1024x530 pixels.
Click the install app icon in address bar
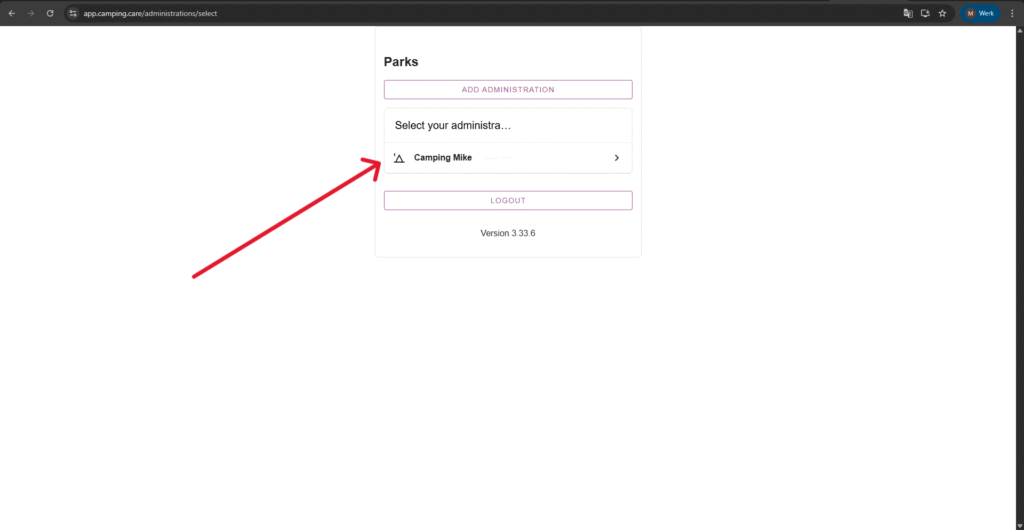coord(925,13)
